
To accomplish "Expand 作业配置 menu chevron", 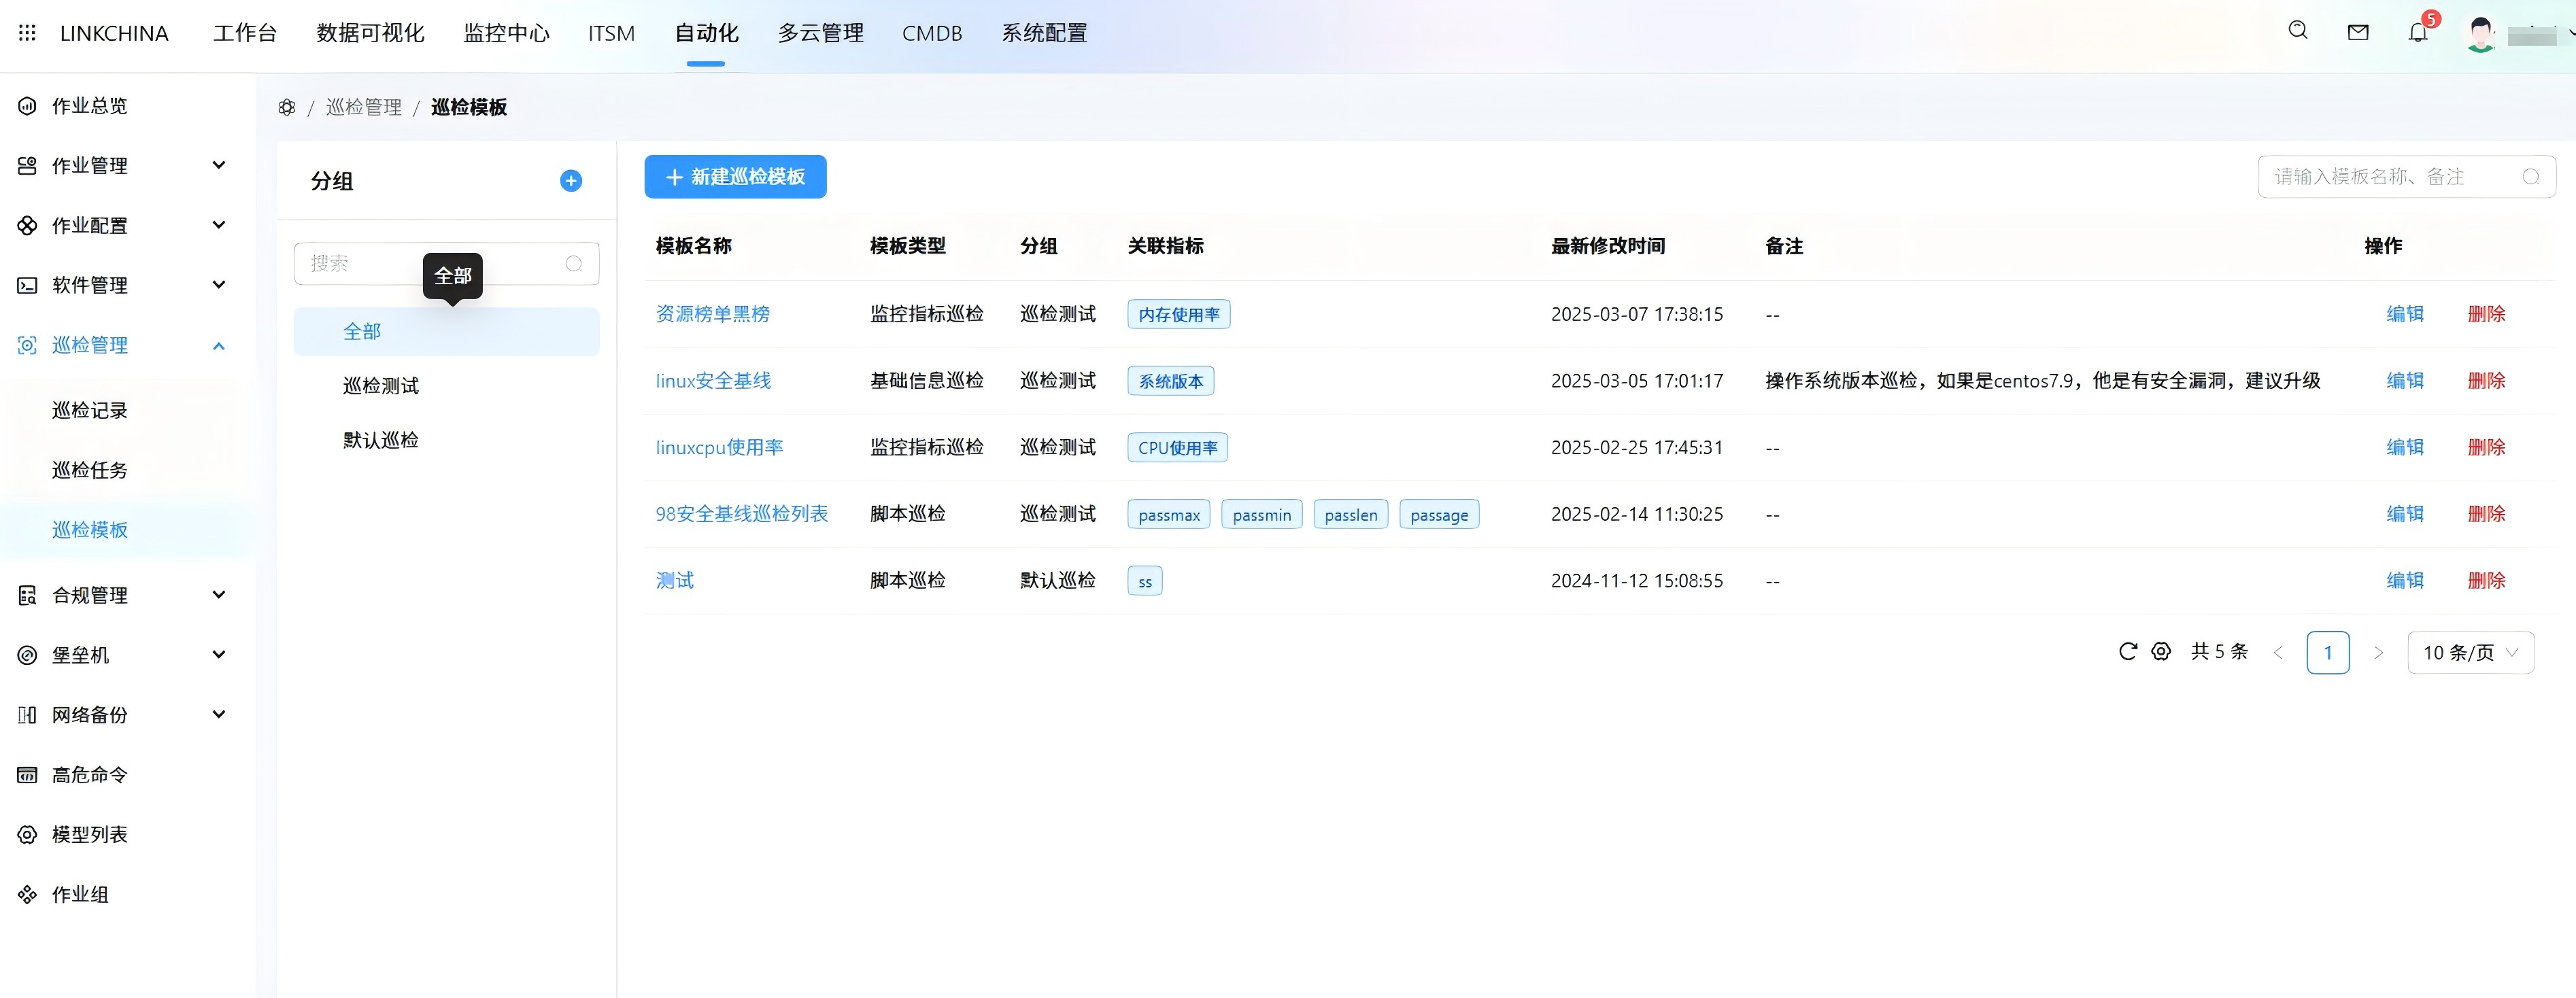I will 219,225.
